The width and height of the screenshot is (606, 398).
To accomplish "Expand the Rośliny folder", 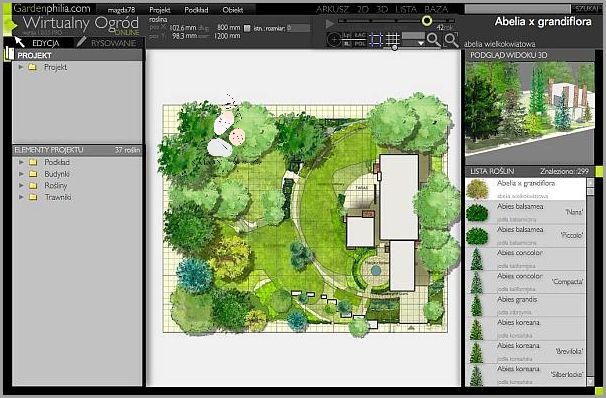I will click(x=21, y=185).
